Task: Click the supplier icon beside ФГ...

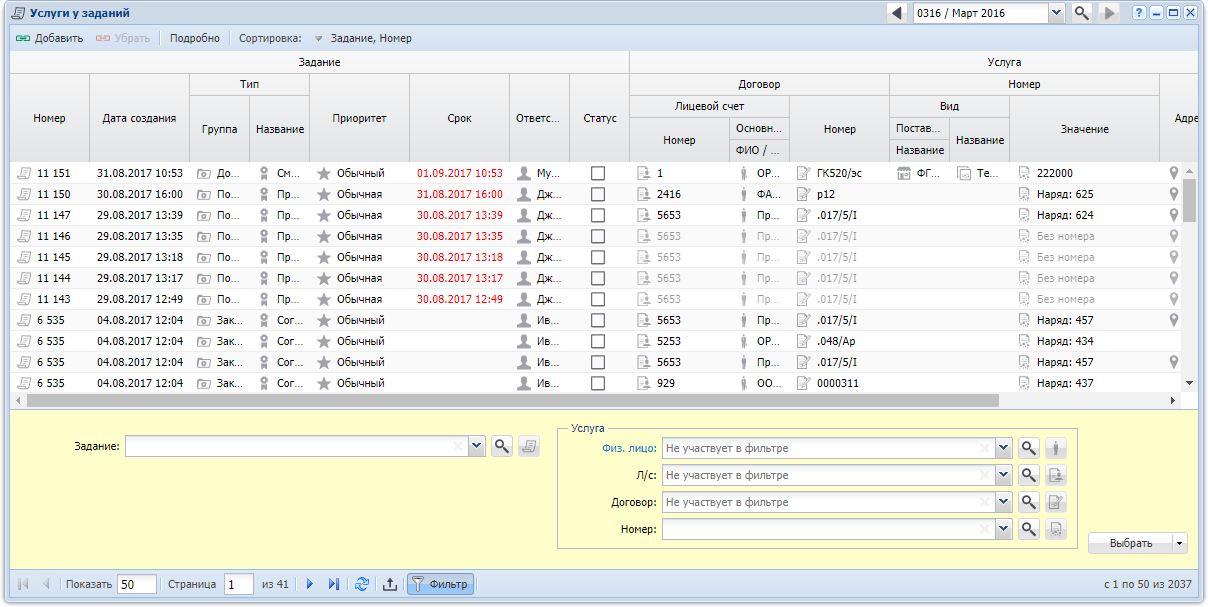Action: 904,173
